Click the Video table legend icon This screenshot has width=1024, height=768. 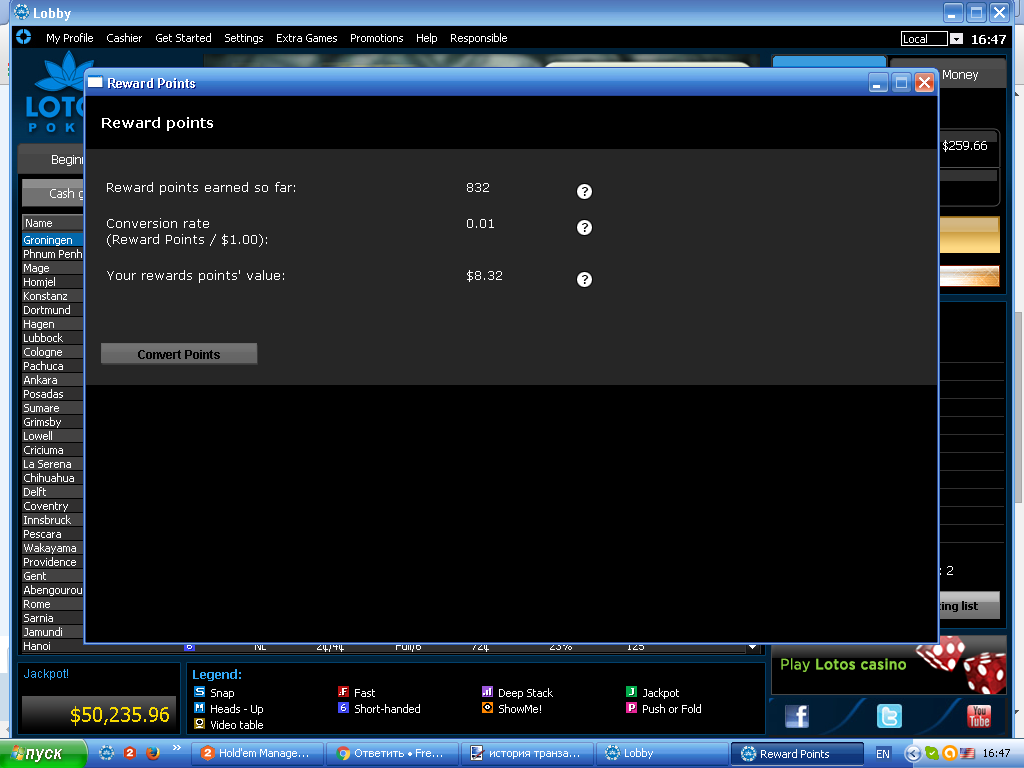199,724
